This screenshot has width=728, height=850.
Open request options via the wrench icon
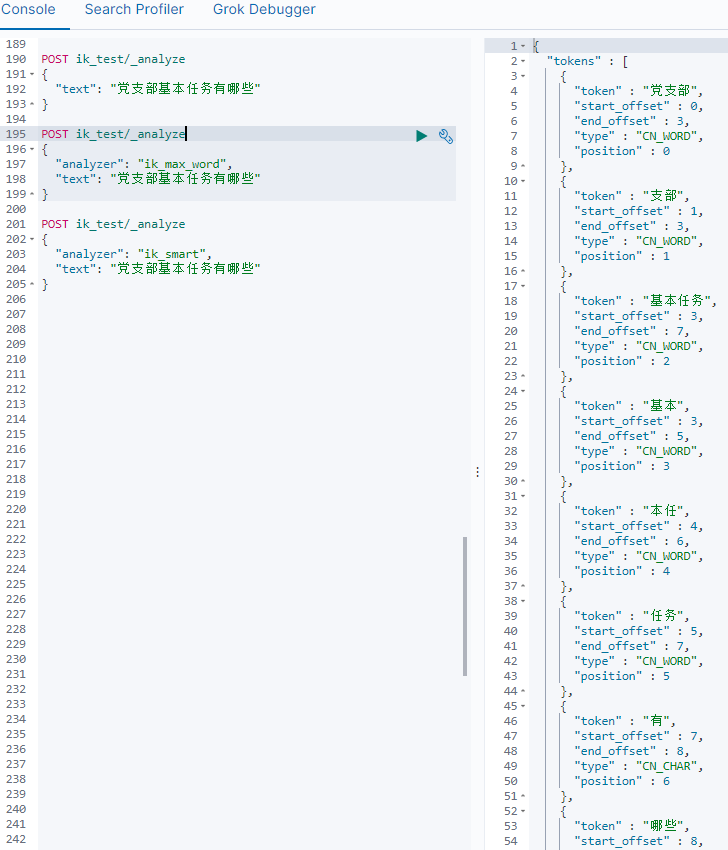[x=444, y=136]
